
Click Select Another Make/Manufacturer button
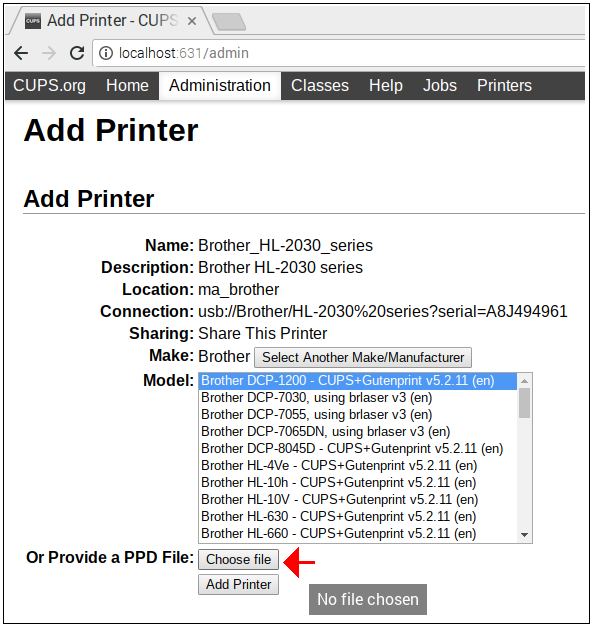[363, 357]
